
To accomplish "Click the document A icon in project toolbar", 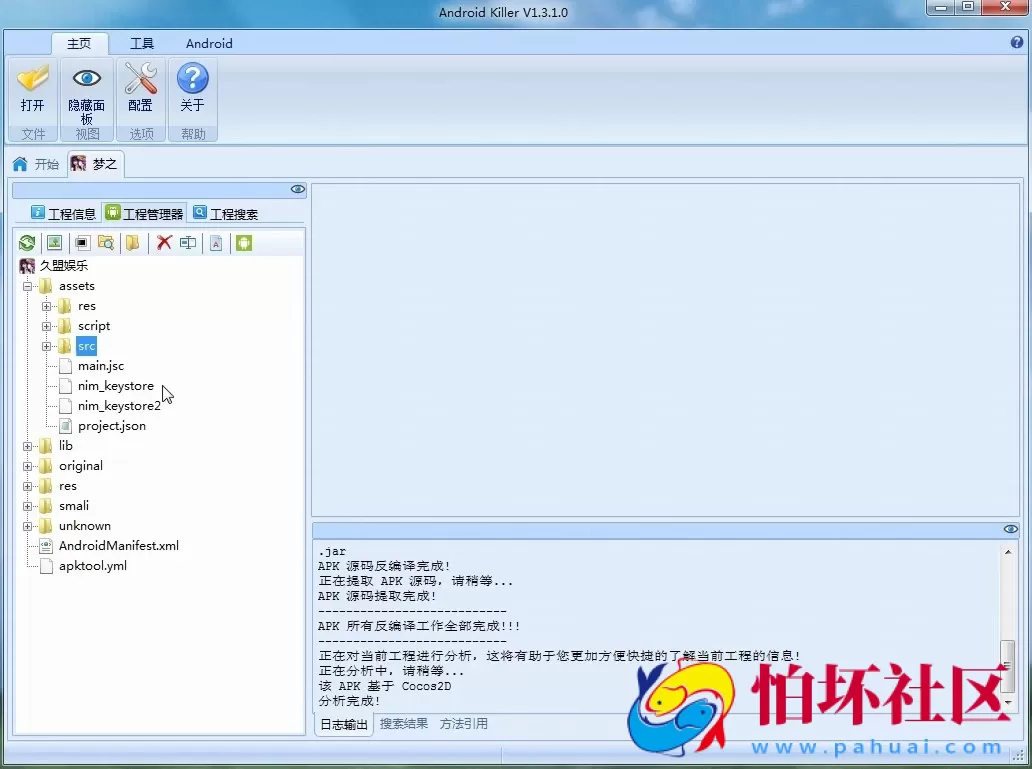I will [x=216, y=242].
